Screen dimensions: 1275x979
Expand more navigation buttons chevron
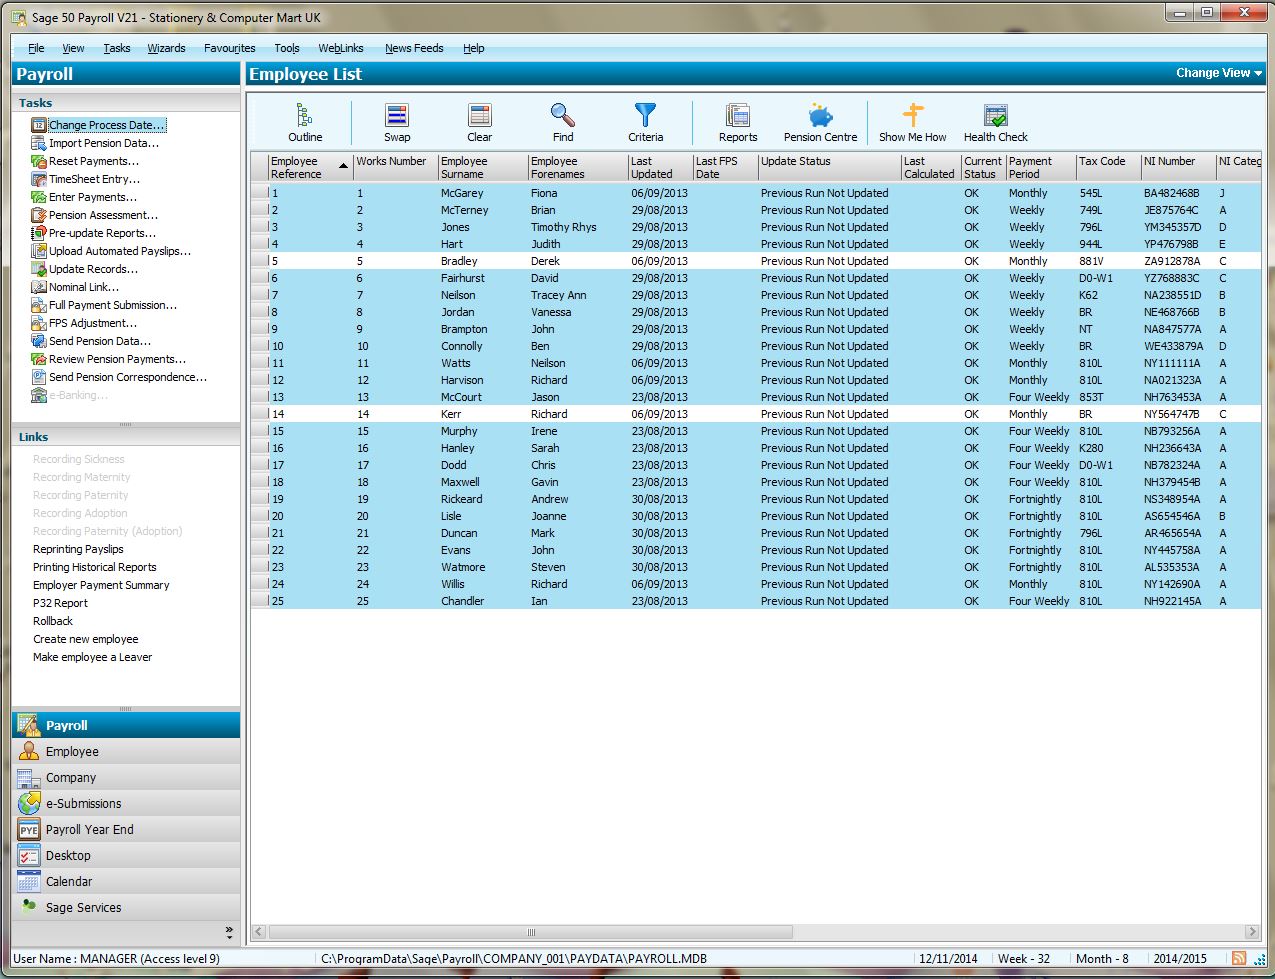pos(229,932)
